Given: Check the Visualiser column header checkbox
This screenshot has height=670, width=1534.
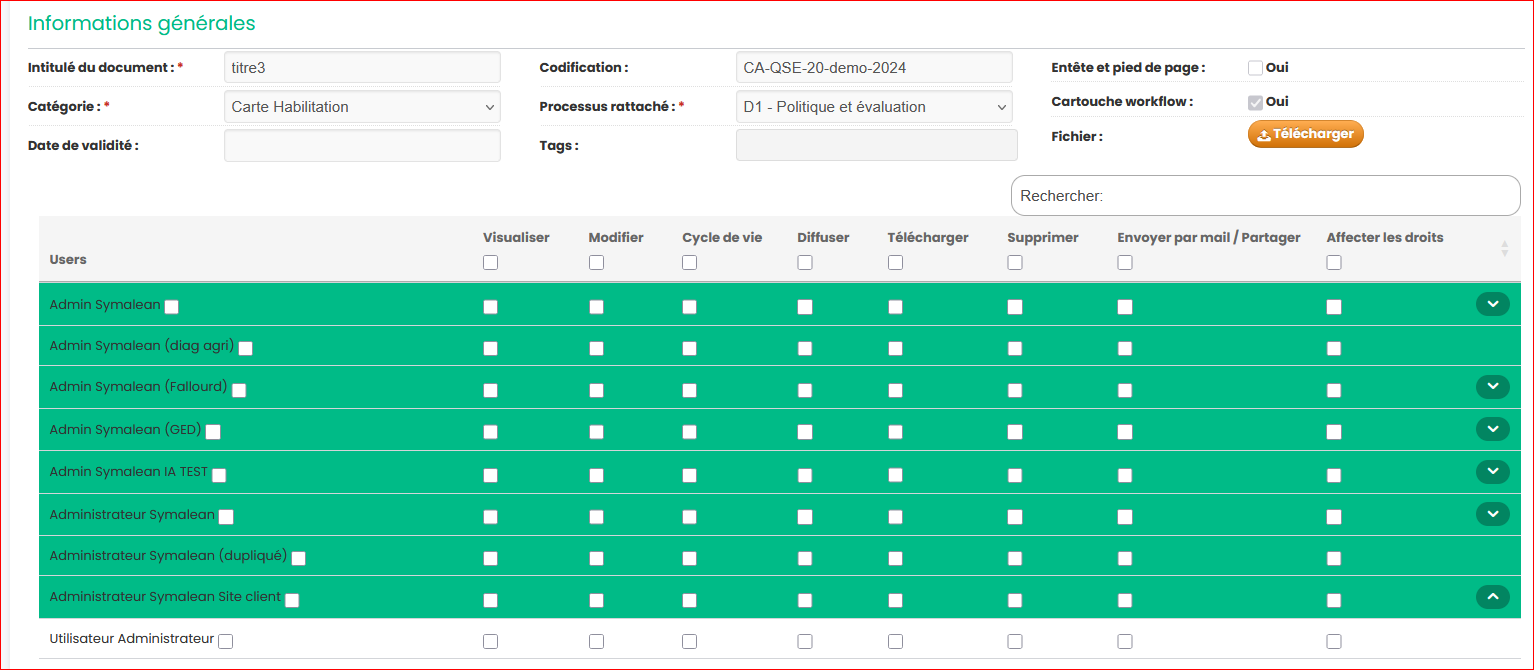Looking at the screenshot, I should pos(490,262).
